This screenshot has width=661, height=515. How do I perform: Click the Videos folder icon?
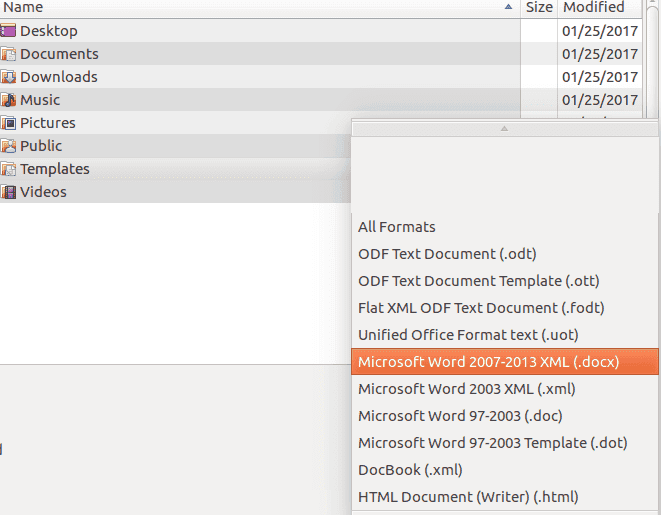(8, 192)
